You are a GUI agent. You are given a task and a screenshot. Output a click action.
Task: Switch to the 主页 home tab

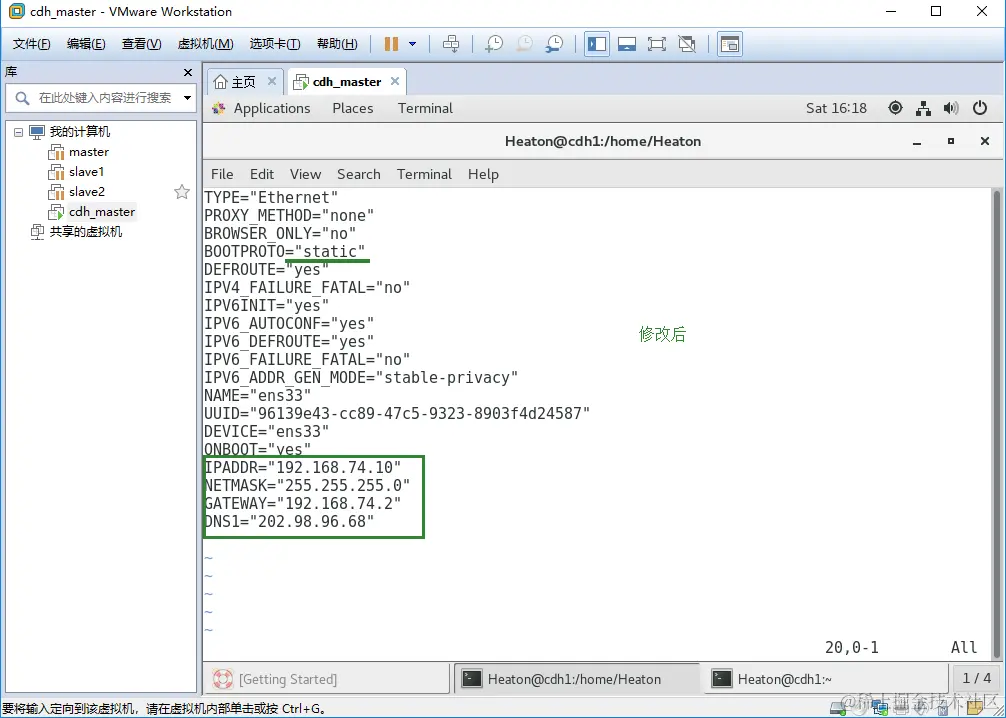235,81
